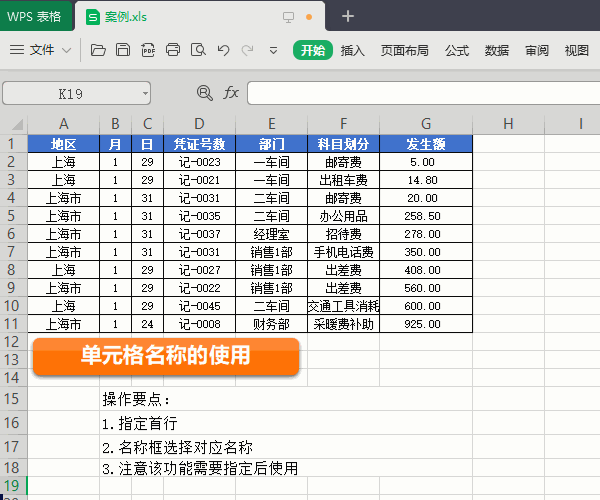
Task: Switch to the 插入 tab
Action: coord(352,50)
